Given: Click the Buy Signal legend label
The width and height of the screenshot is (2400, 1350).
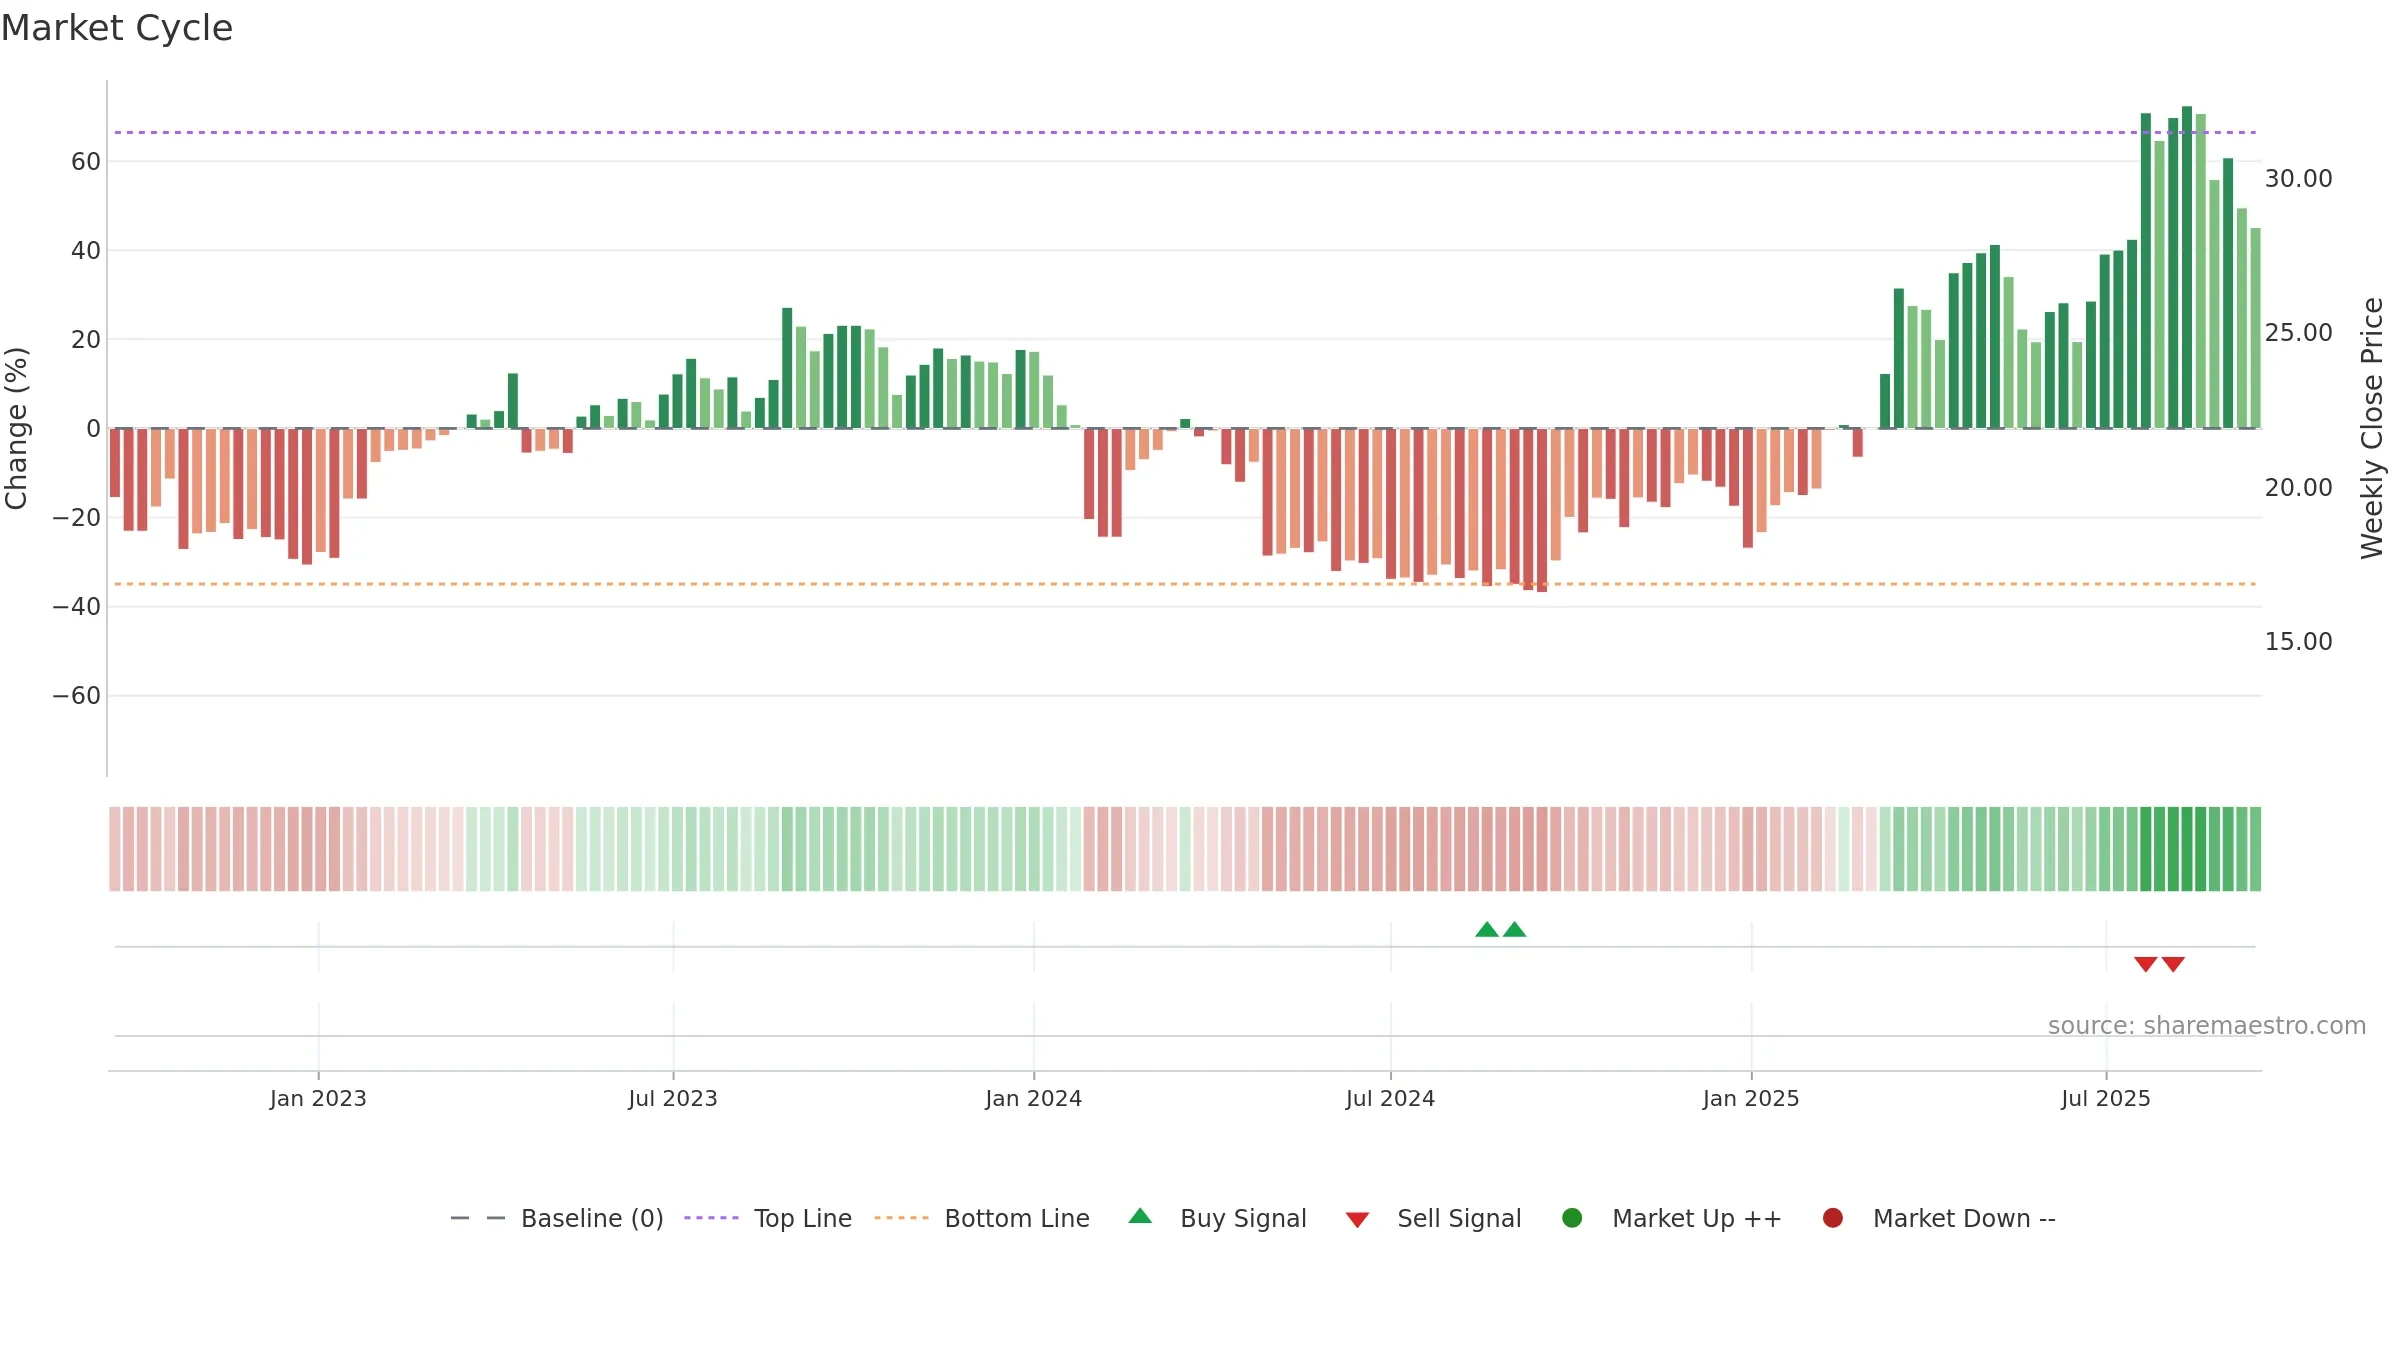Looking at the screenshot, I should (1243, 1218).
